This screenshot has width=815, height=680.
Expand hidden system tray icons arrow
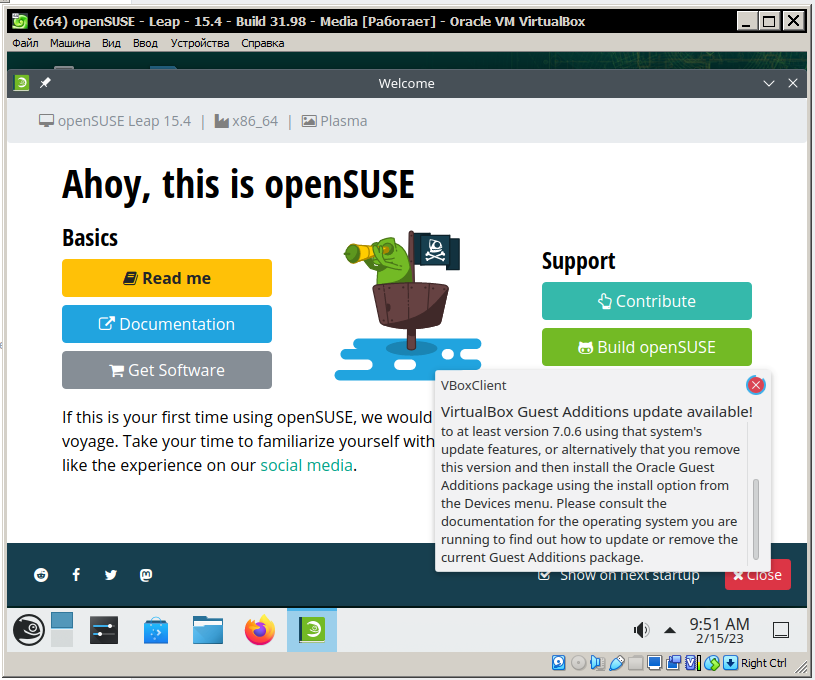click(670, 630)
